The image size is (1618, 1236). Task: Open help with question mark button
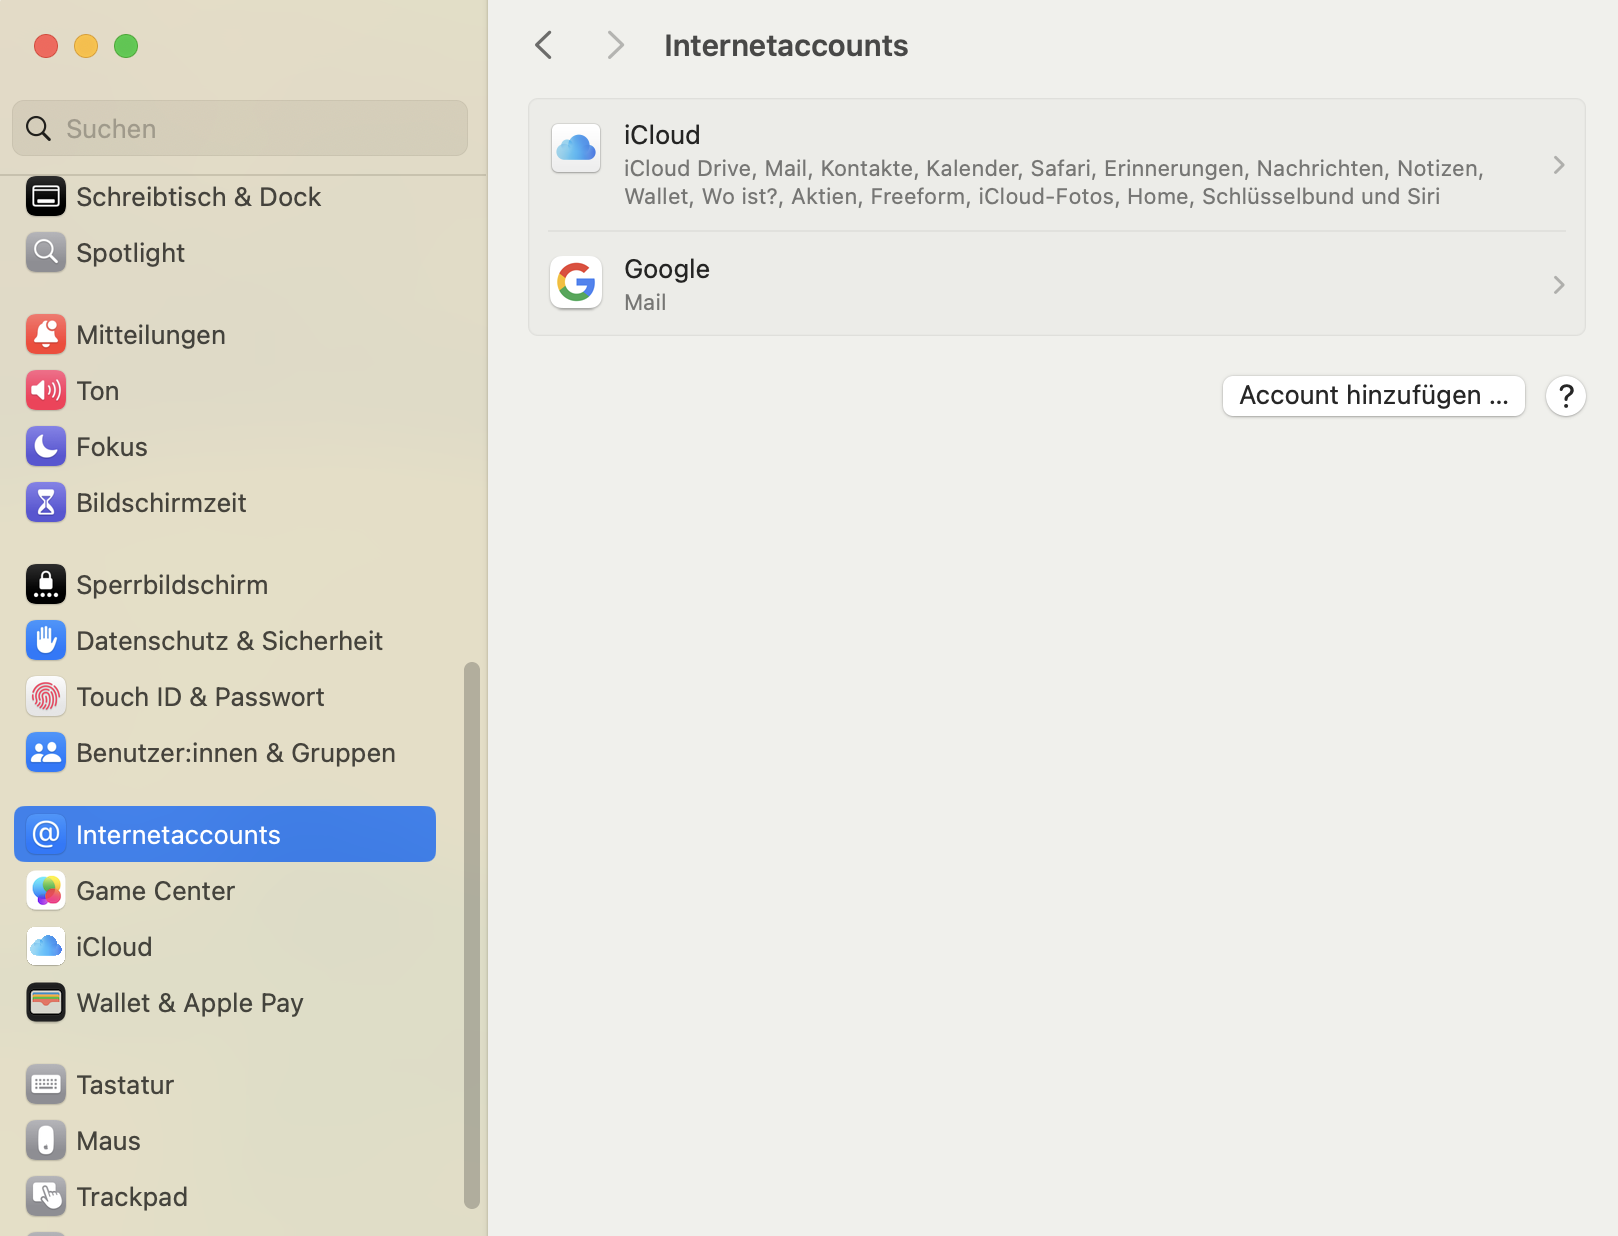[x=1565, y=396]
